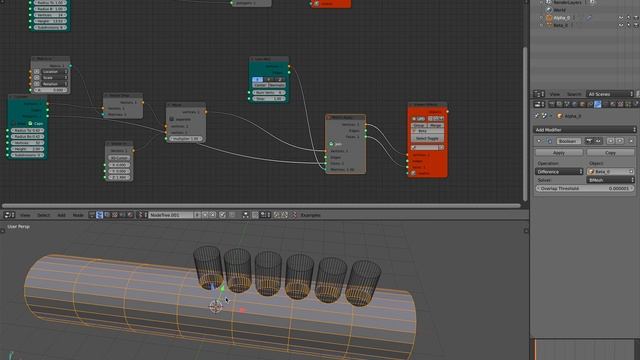Open Particles tab in properties editor

tap(629, 105)
